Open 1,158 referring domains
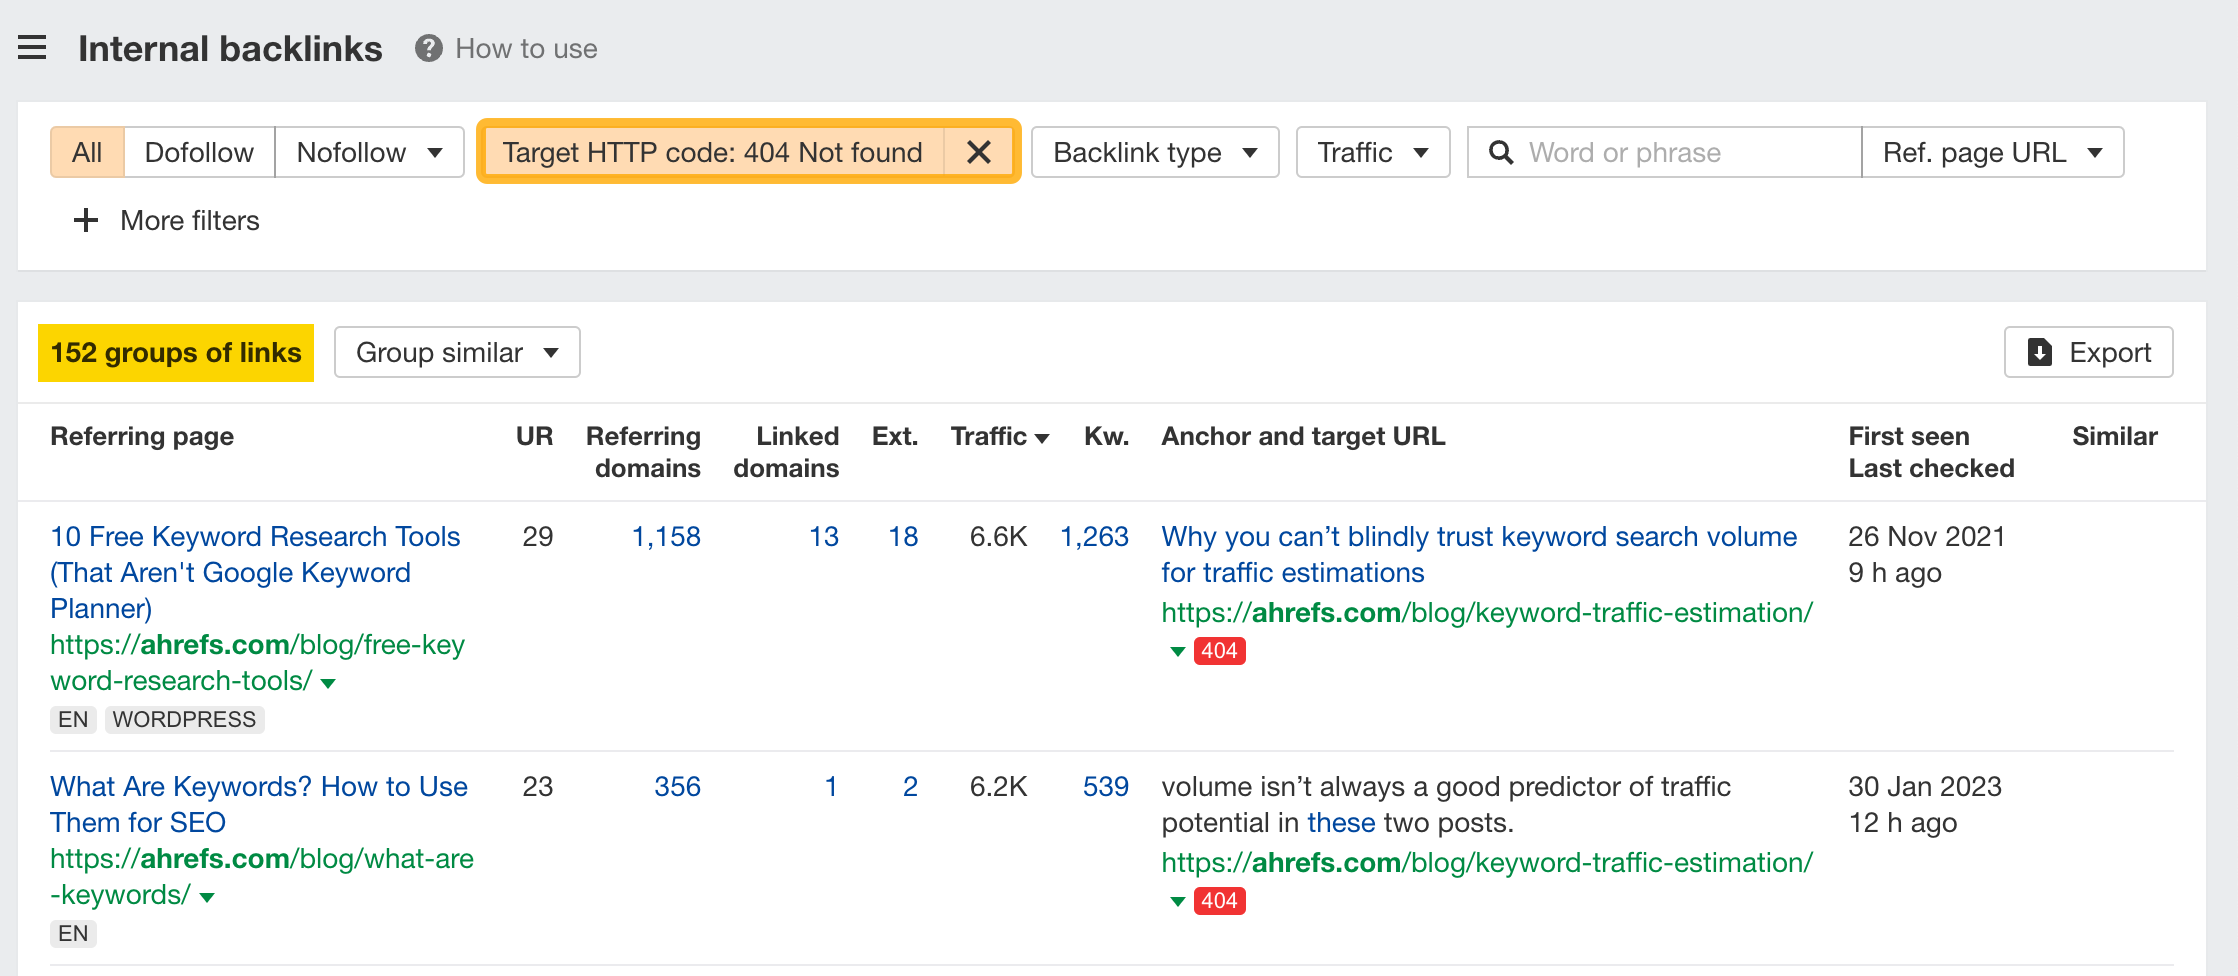The width and height of the screenshot is (2238, 976). tap(666, 536)
